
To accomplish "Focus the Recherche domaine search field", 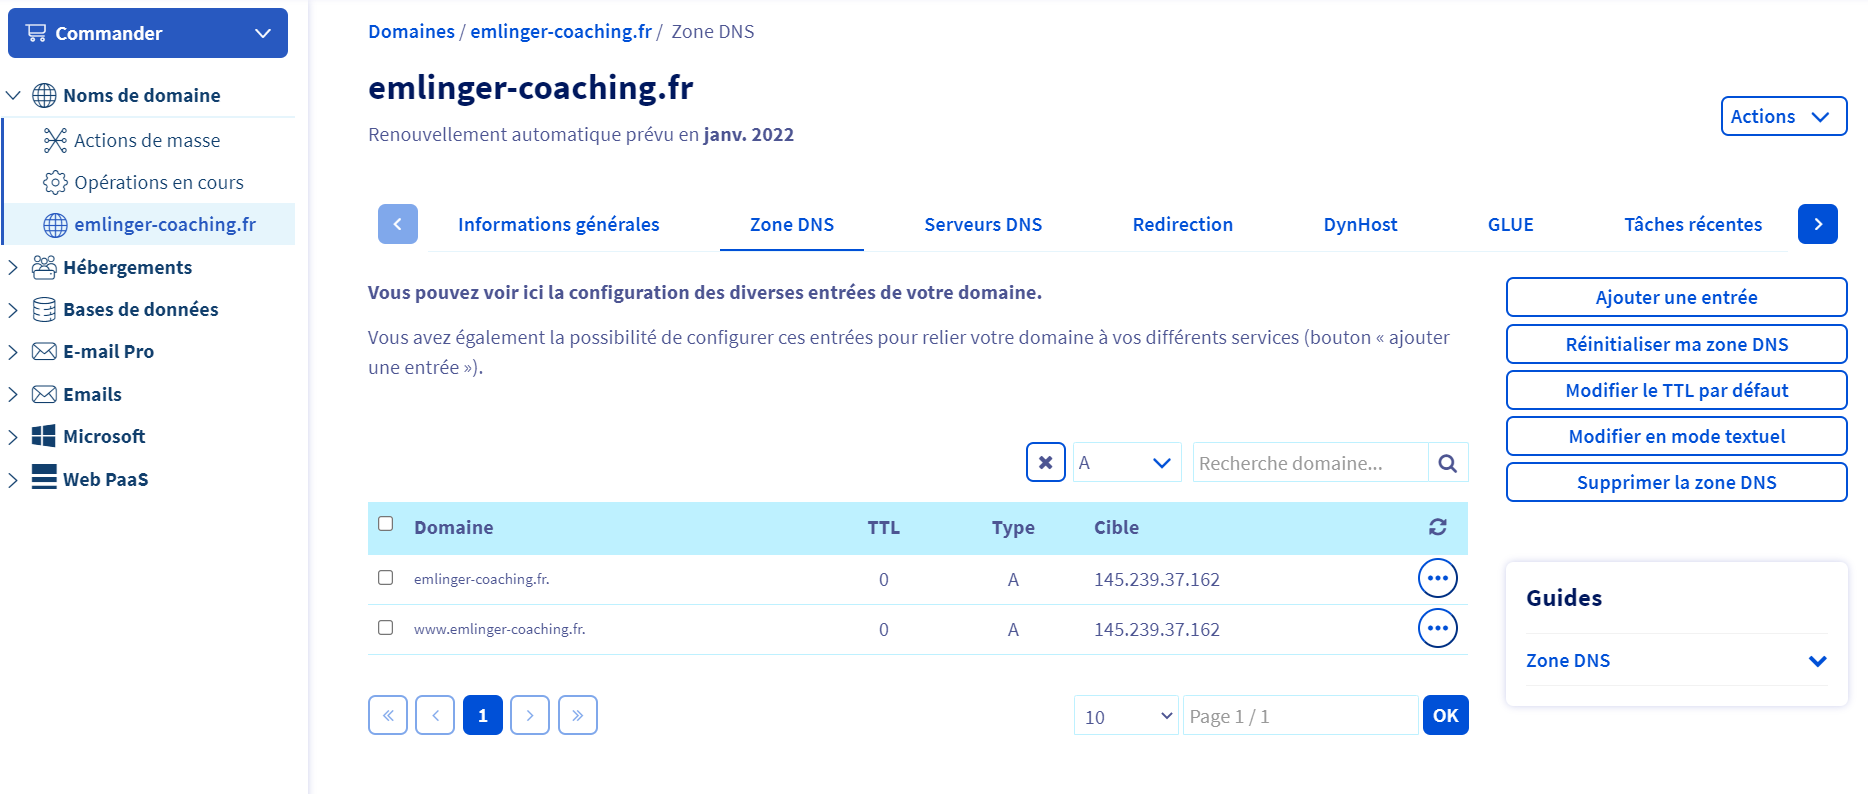I will [1309, 463].
